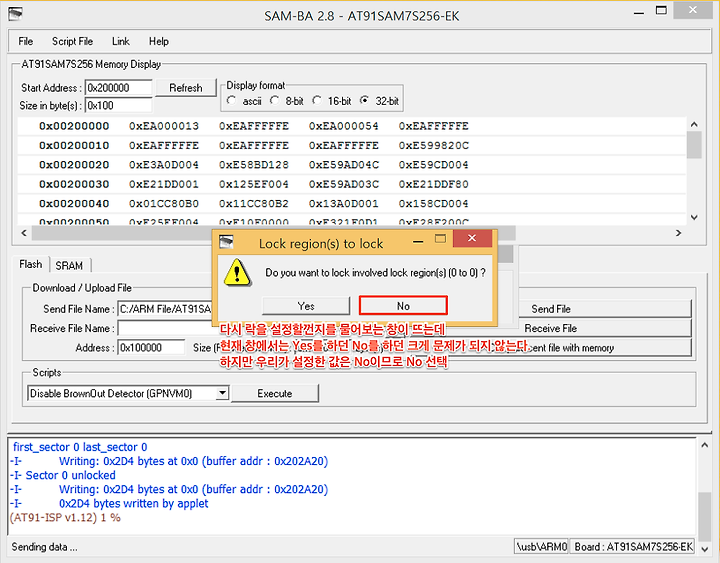Choose No in lock region dialog
Viewport: 720px width, 563px height.
pyautogui.click(x=403, y=306)
